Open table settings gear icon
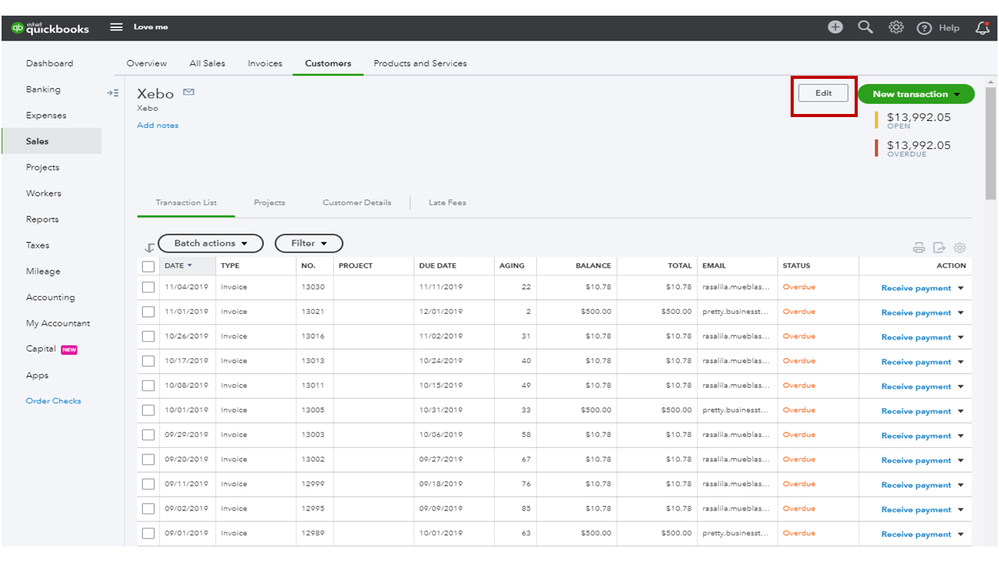Screen dimensions: 999x562 point(960,248)
